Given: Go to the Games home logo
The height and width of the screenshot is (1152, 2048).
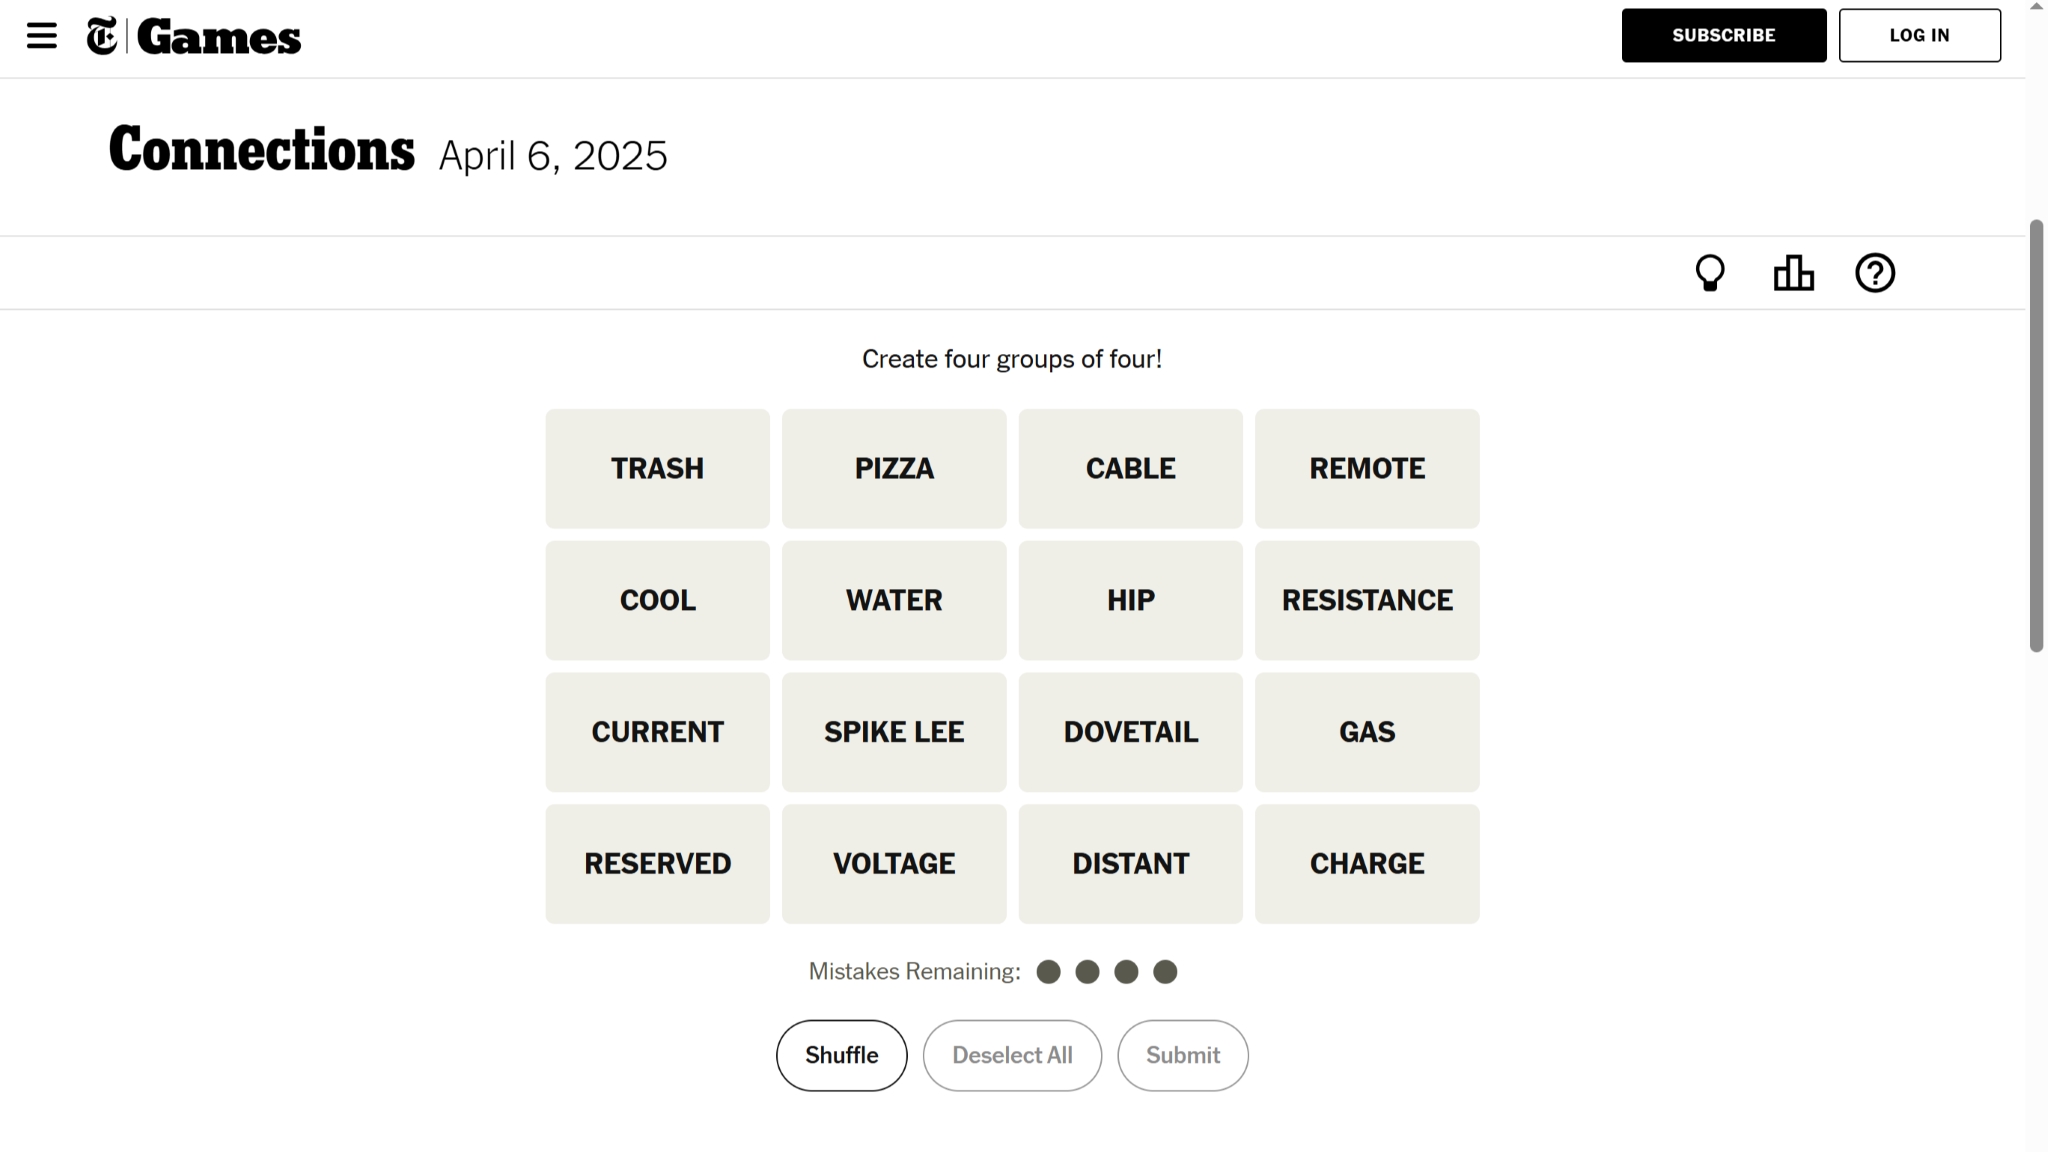Looking at the screenshot, I should (219, 37).
